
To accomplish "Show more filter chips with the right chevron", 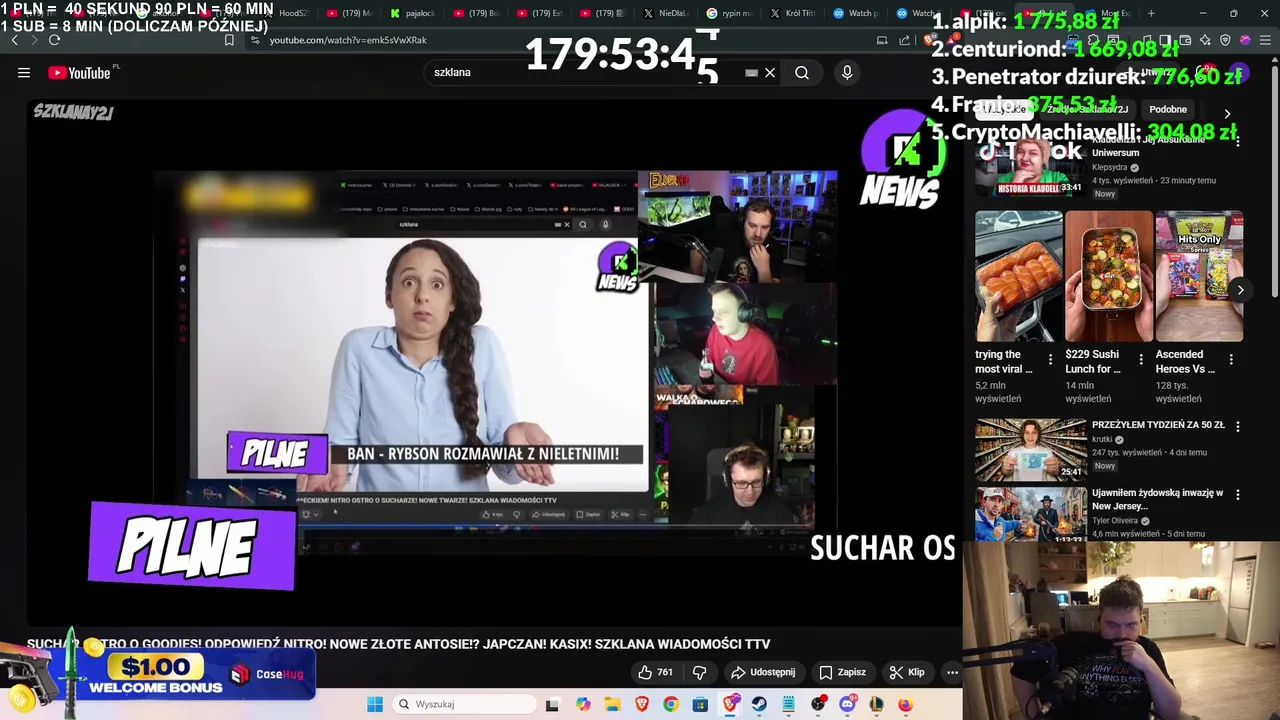I will (x=1227, y=113).
